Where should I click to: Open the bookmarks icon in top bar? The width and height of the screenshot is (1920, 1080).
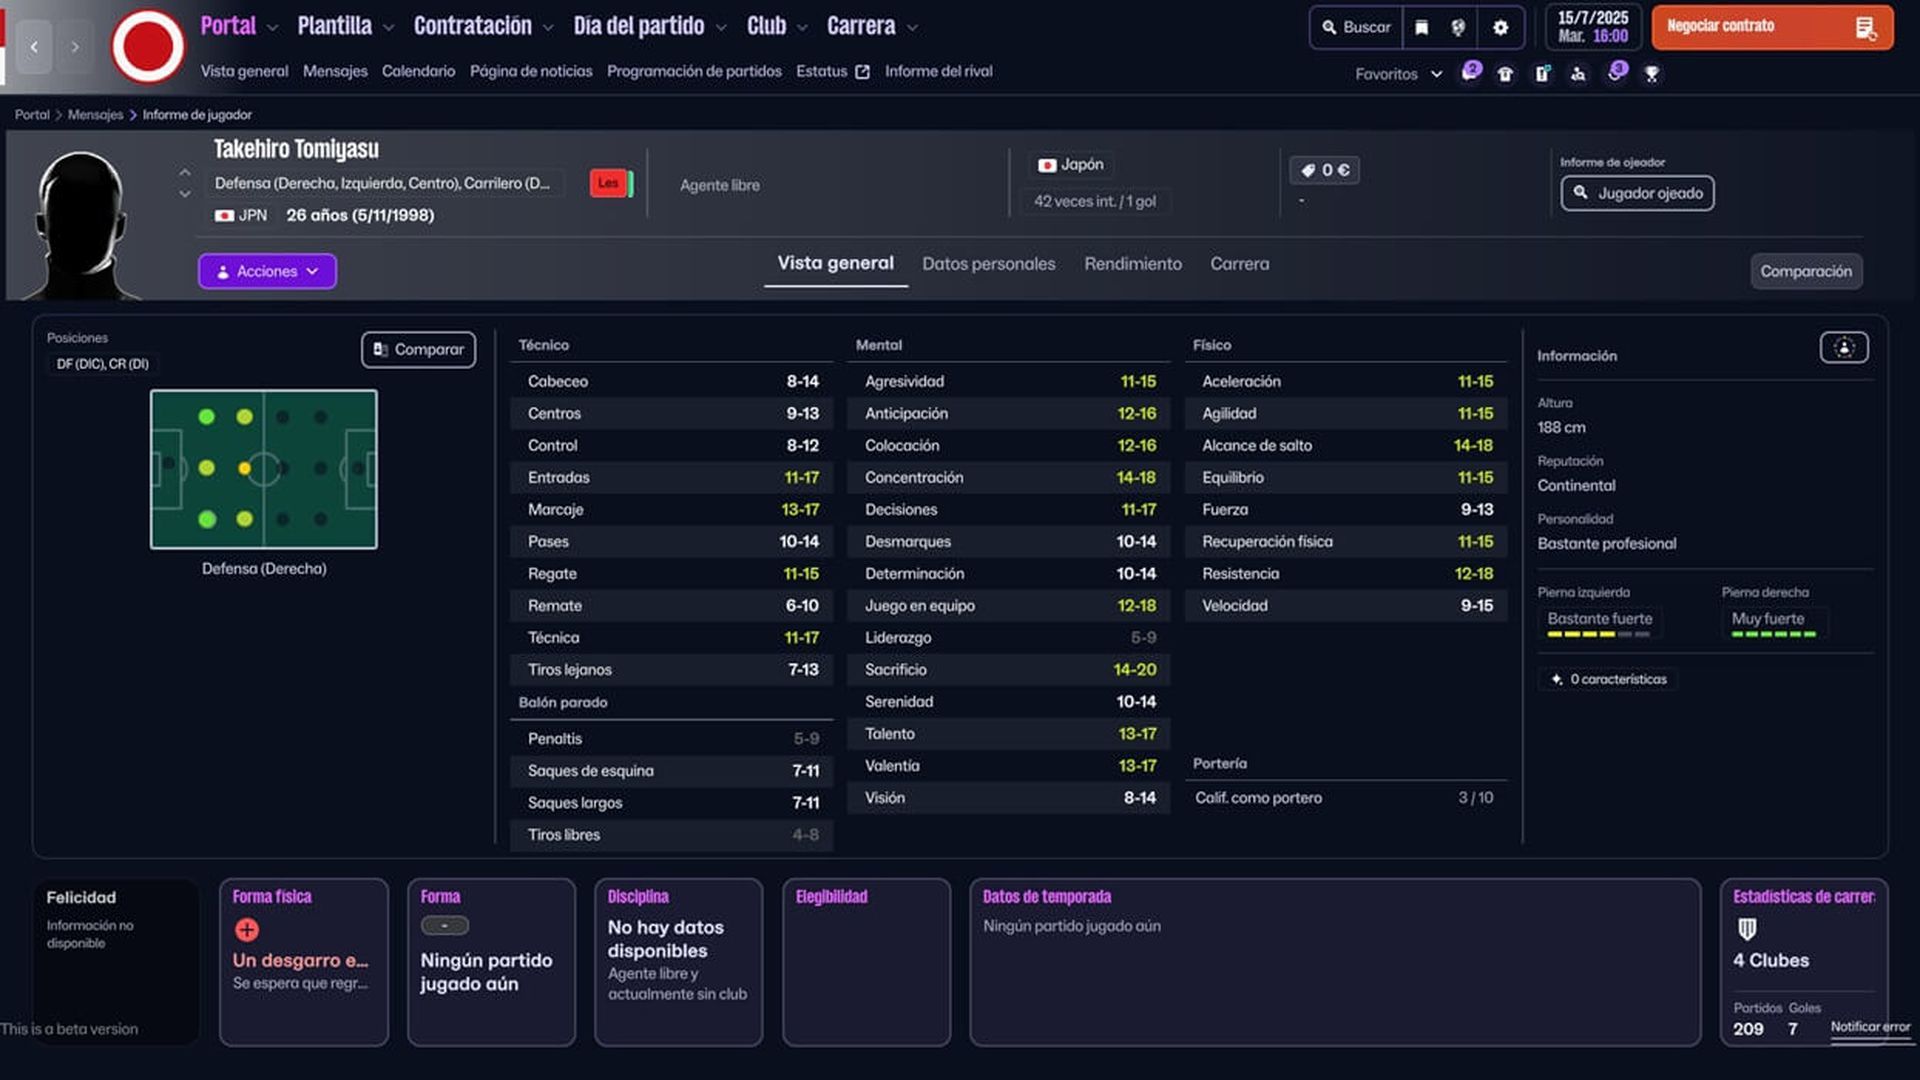1421,28
